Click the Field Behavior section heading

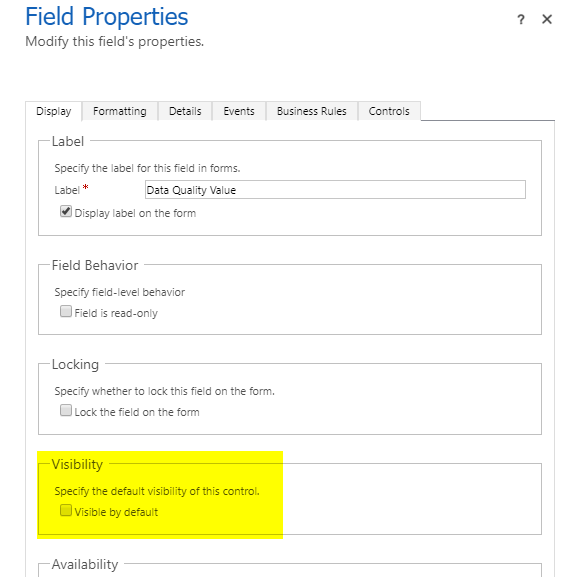point(95,265)
